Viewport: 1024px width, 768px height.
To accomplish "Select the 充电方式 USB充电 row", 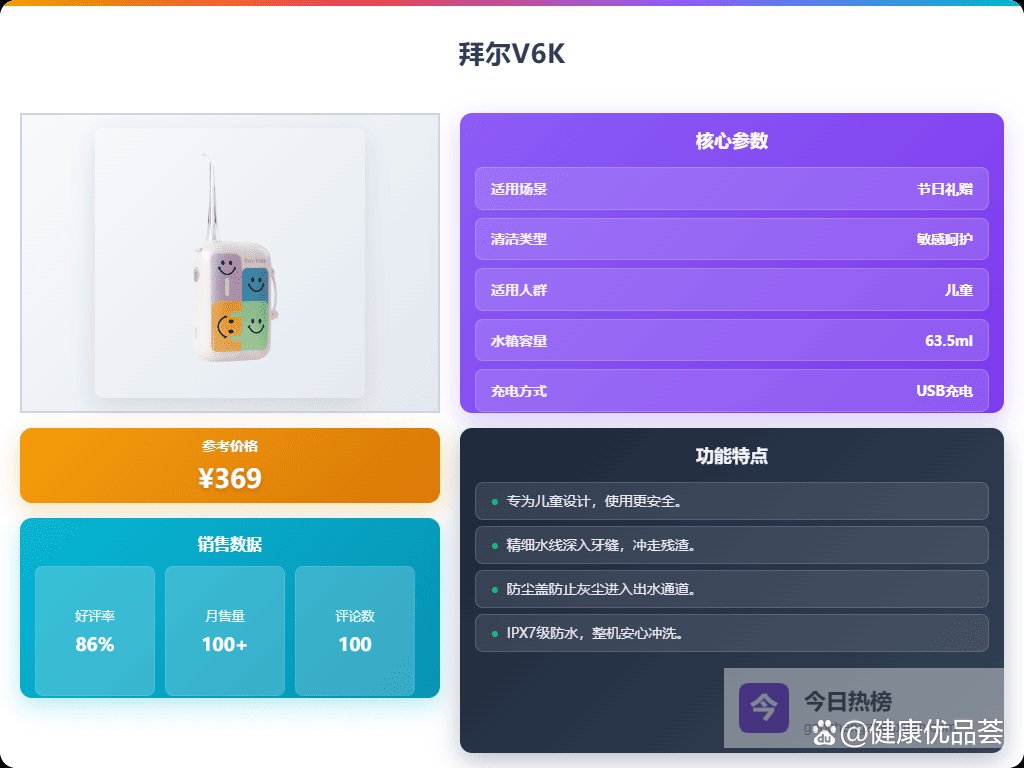I will (731, 390).
